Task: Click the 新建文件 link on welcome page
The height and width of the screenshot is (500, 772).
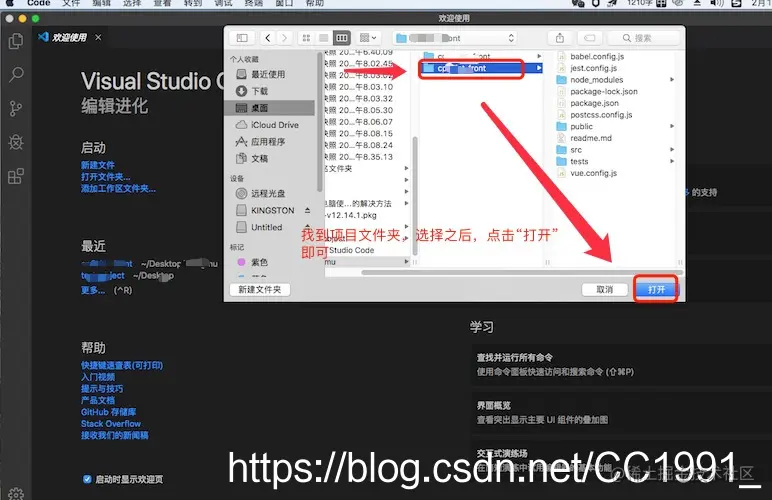Action: pyautogui.click(x=98, y=165)
